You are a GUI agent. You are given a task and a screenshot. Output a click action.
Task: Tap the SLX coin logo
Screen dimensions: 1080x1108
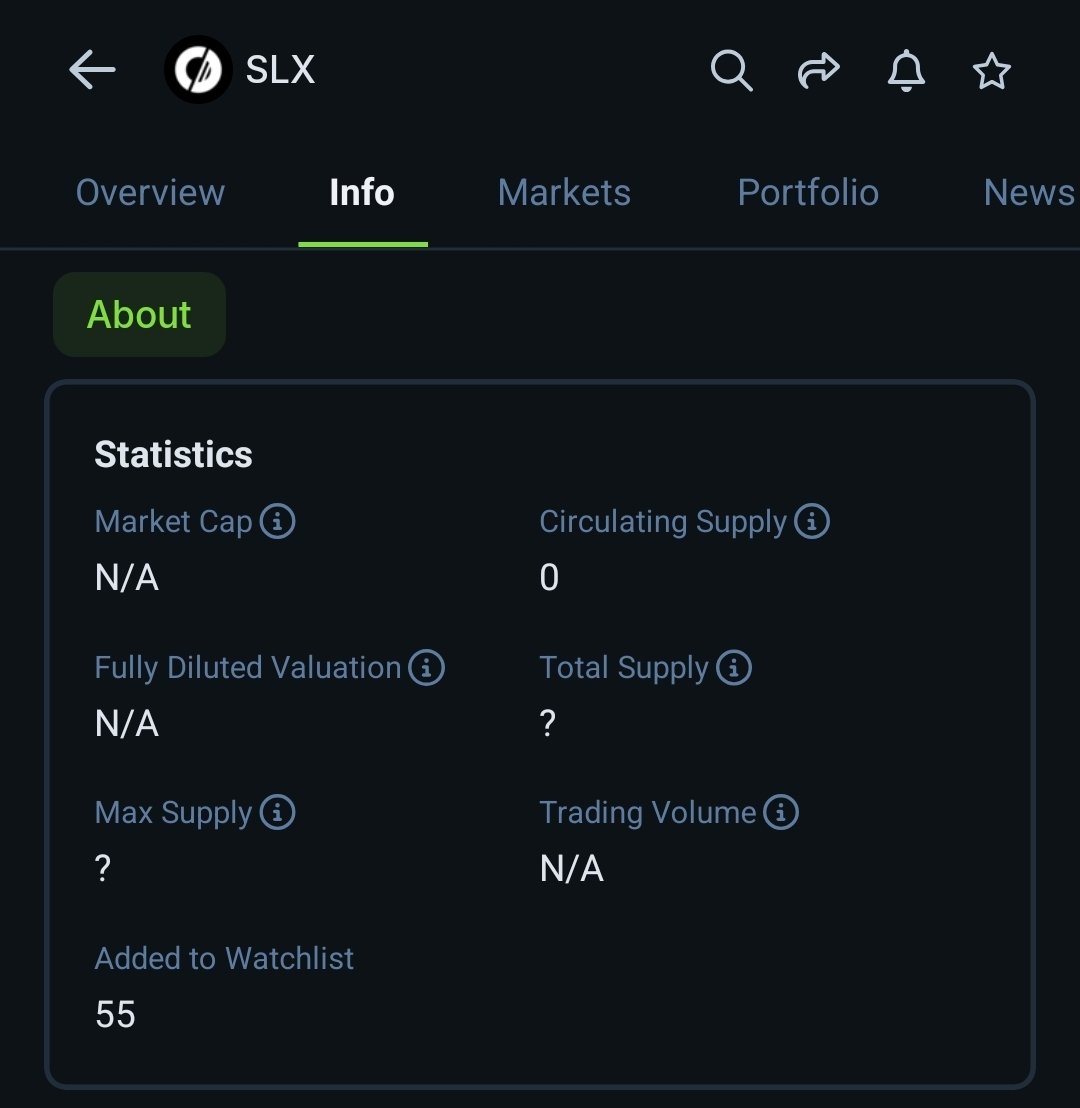[198, 70]
